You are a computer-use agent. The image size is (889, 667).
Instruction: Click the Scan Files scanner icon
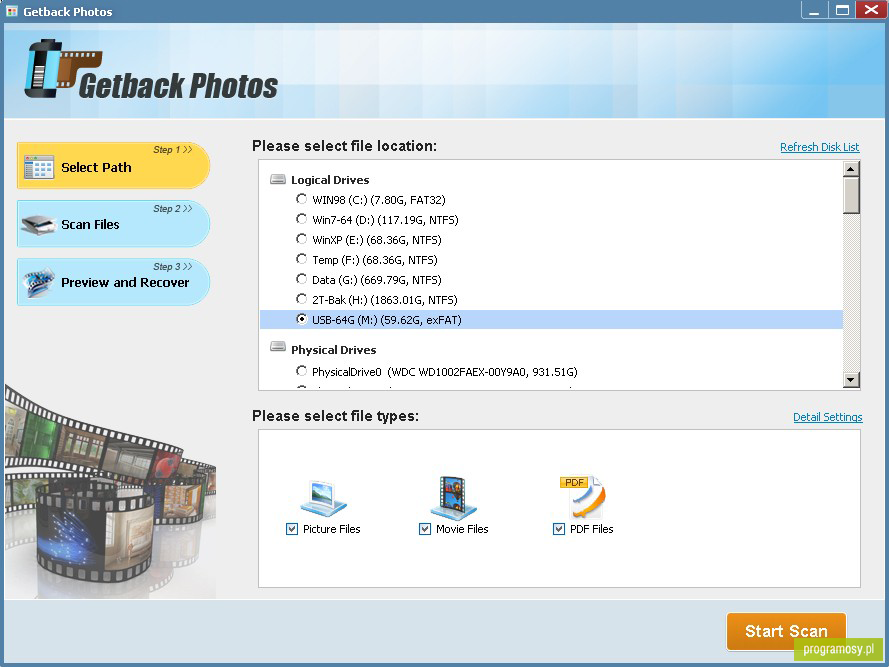[x=39, y=225]
